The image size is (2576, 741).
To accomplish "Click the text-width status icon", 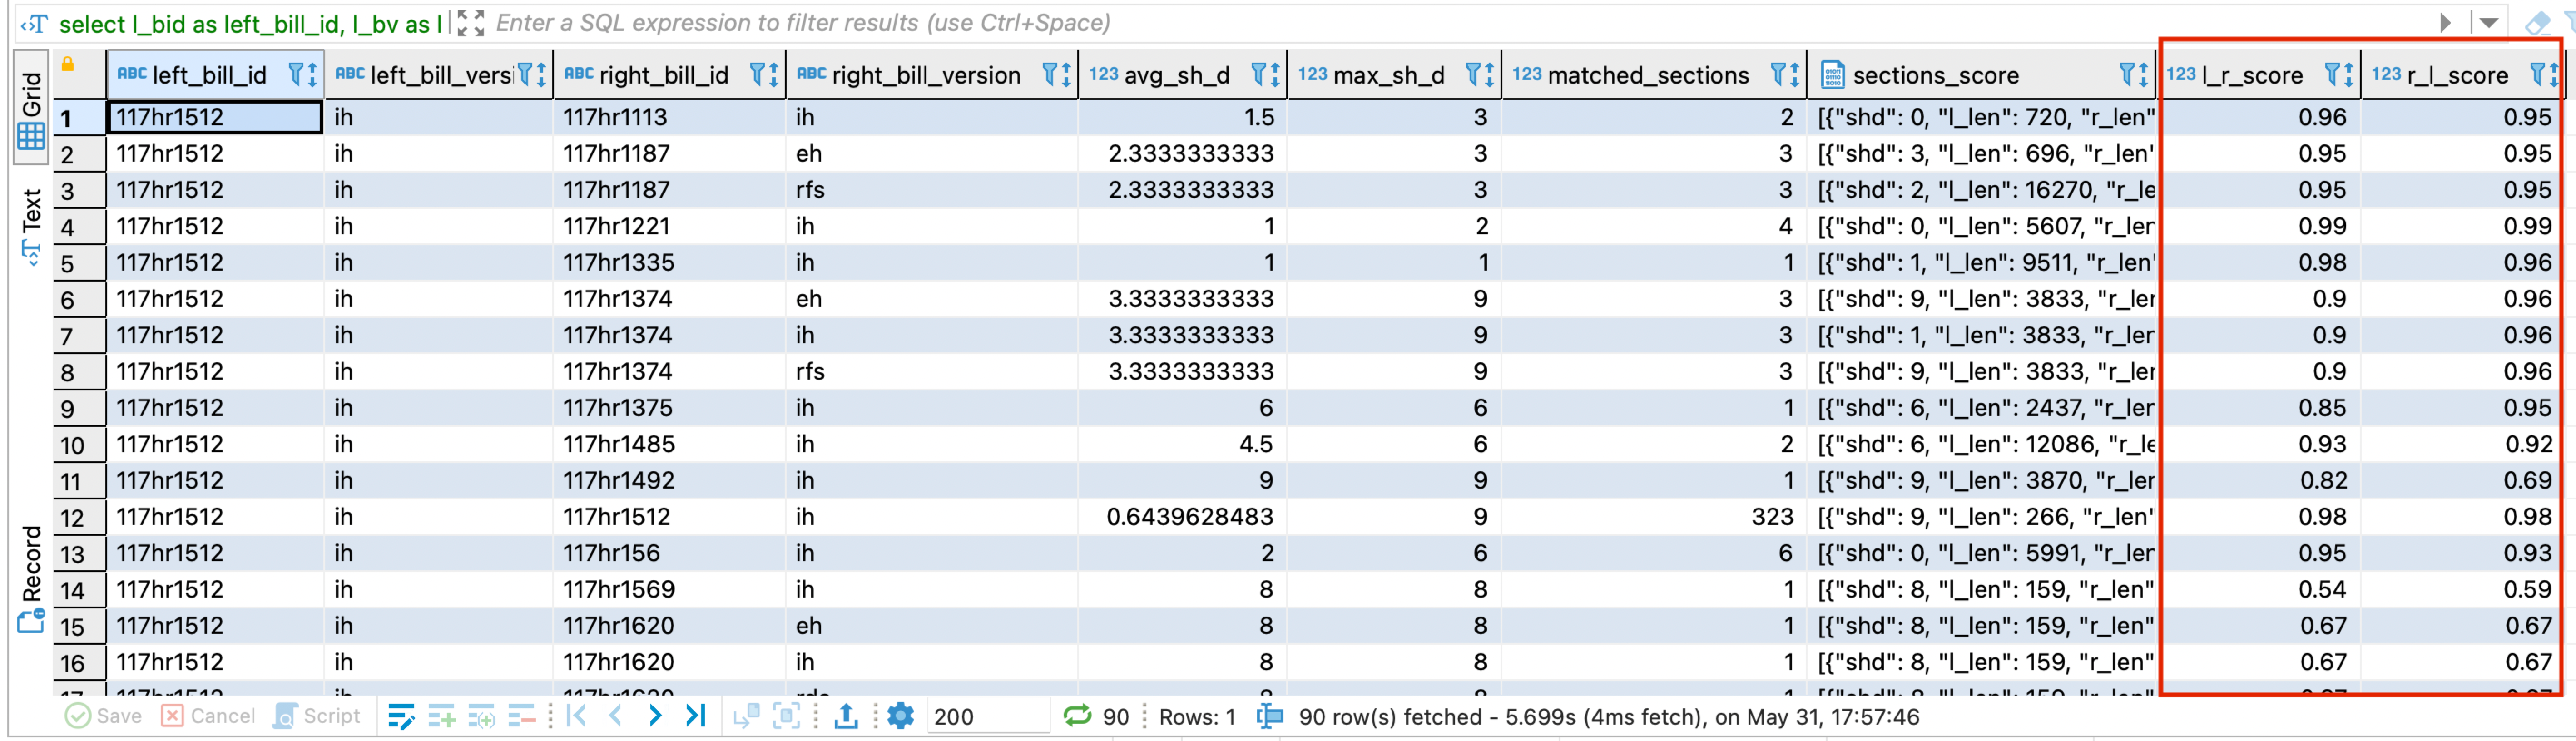I will (x=1270, y=716).
